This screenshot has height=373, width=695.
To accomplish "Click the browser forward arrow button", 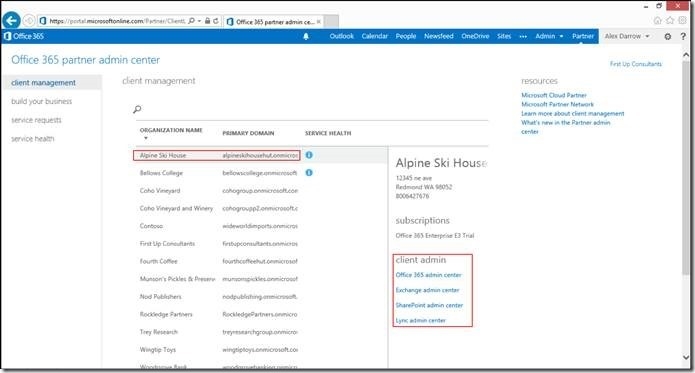I will tap(29, 20).
